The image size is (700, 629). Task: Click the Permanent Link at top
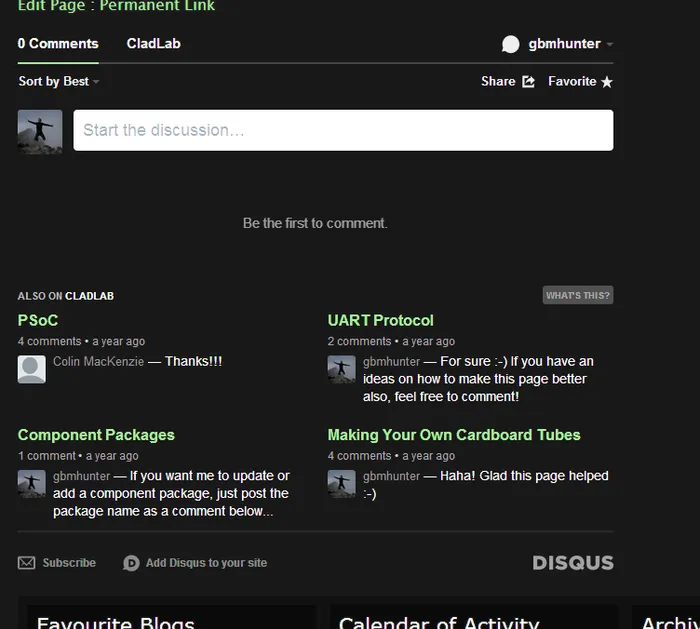(x=157, y=6)
